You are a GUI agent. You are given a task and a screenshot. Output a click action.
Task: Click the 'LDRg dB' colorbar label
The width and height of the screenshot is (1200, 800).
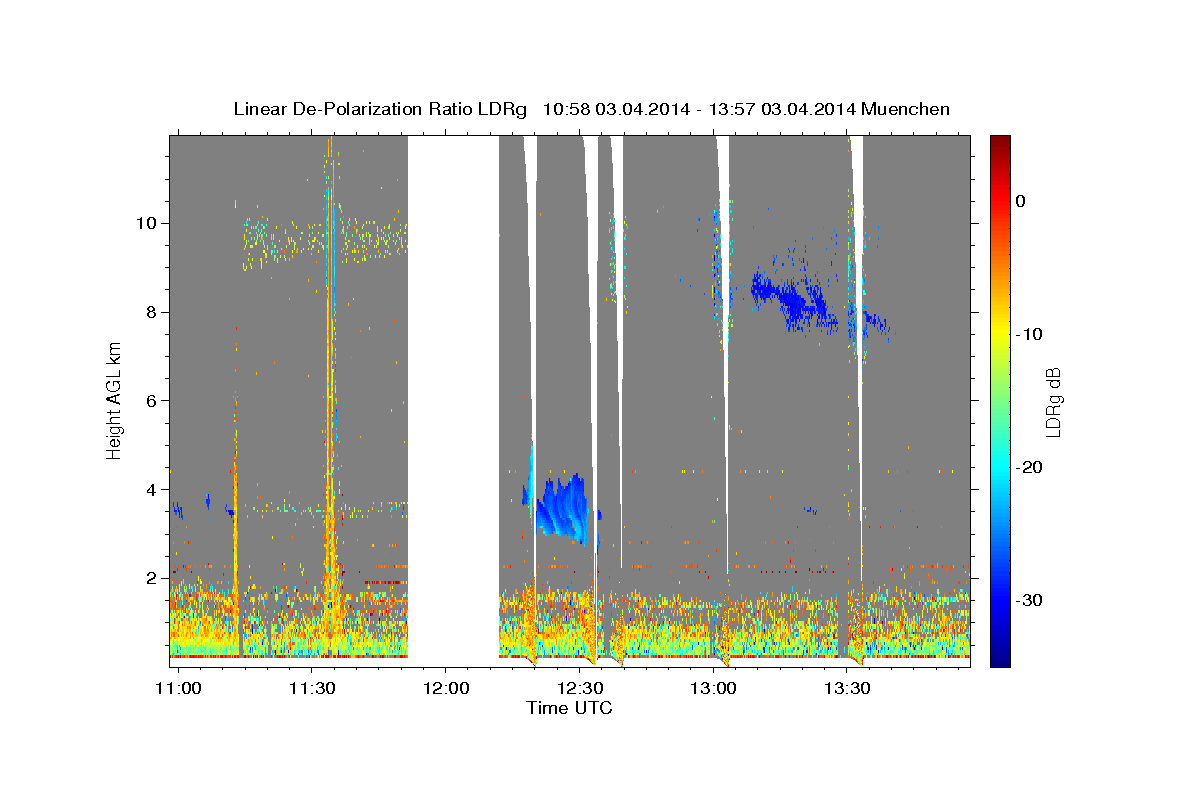point(1052,401)
